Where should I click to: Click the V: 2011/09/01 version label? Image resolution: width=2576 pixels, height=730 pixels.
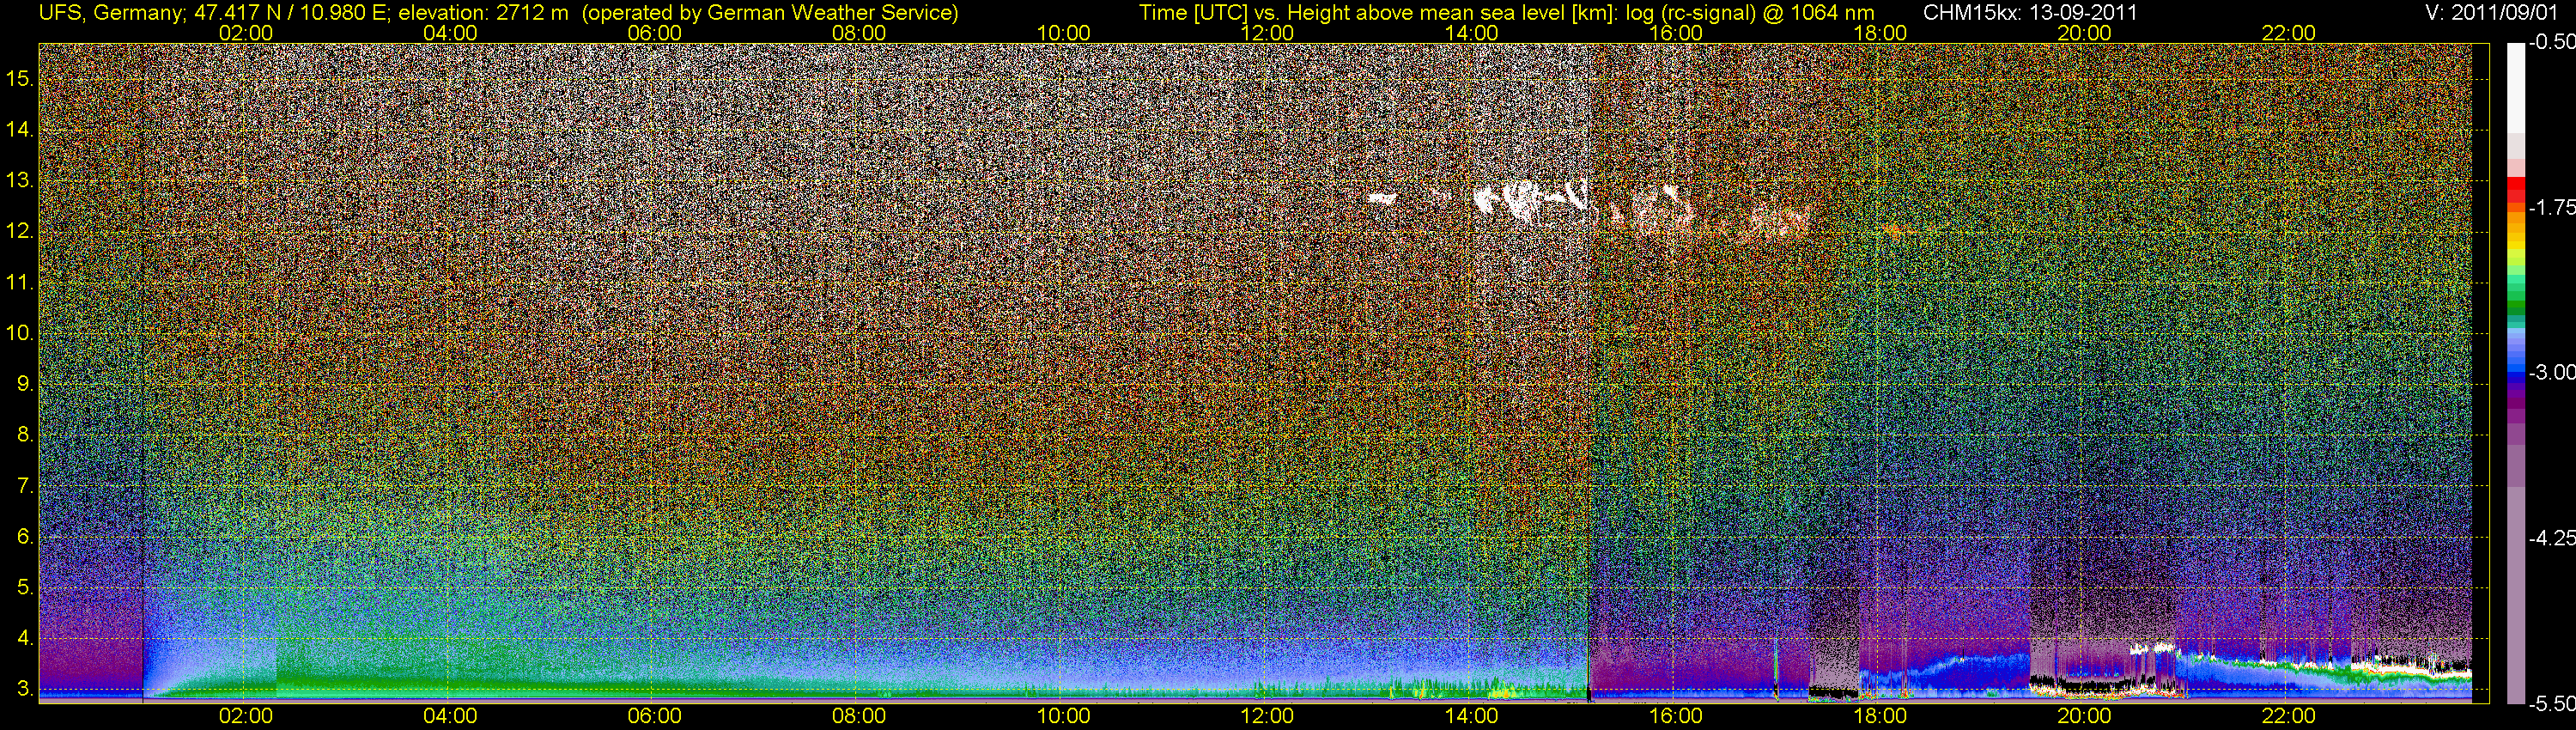coord(2496,13)
